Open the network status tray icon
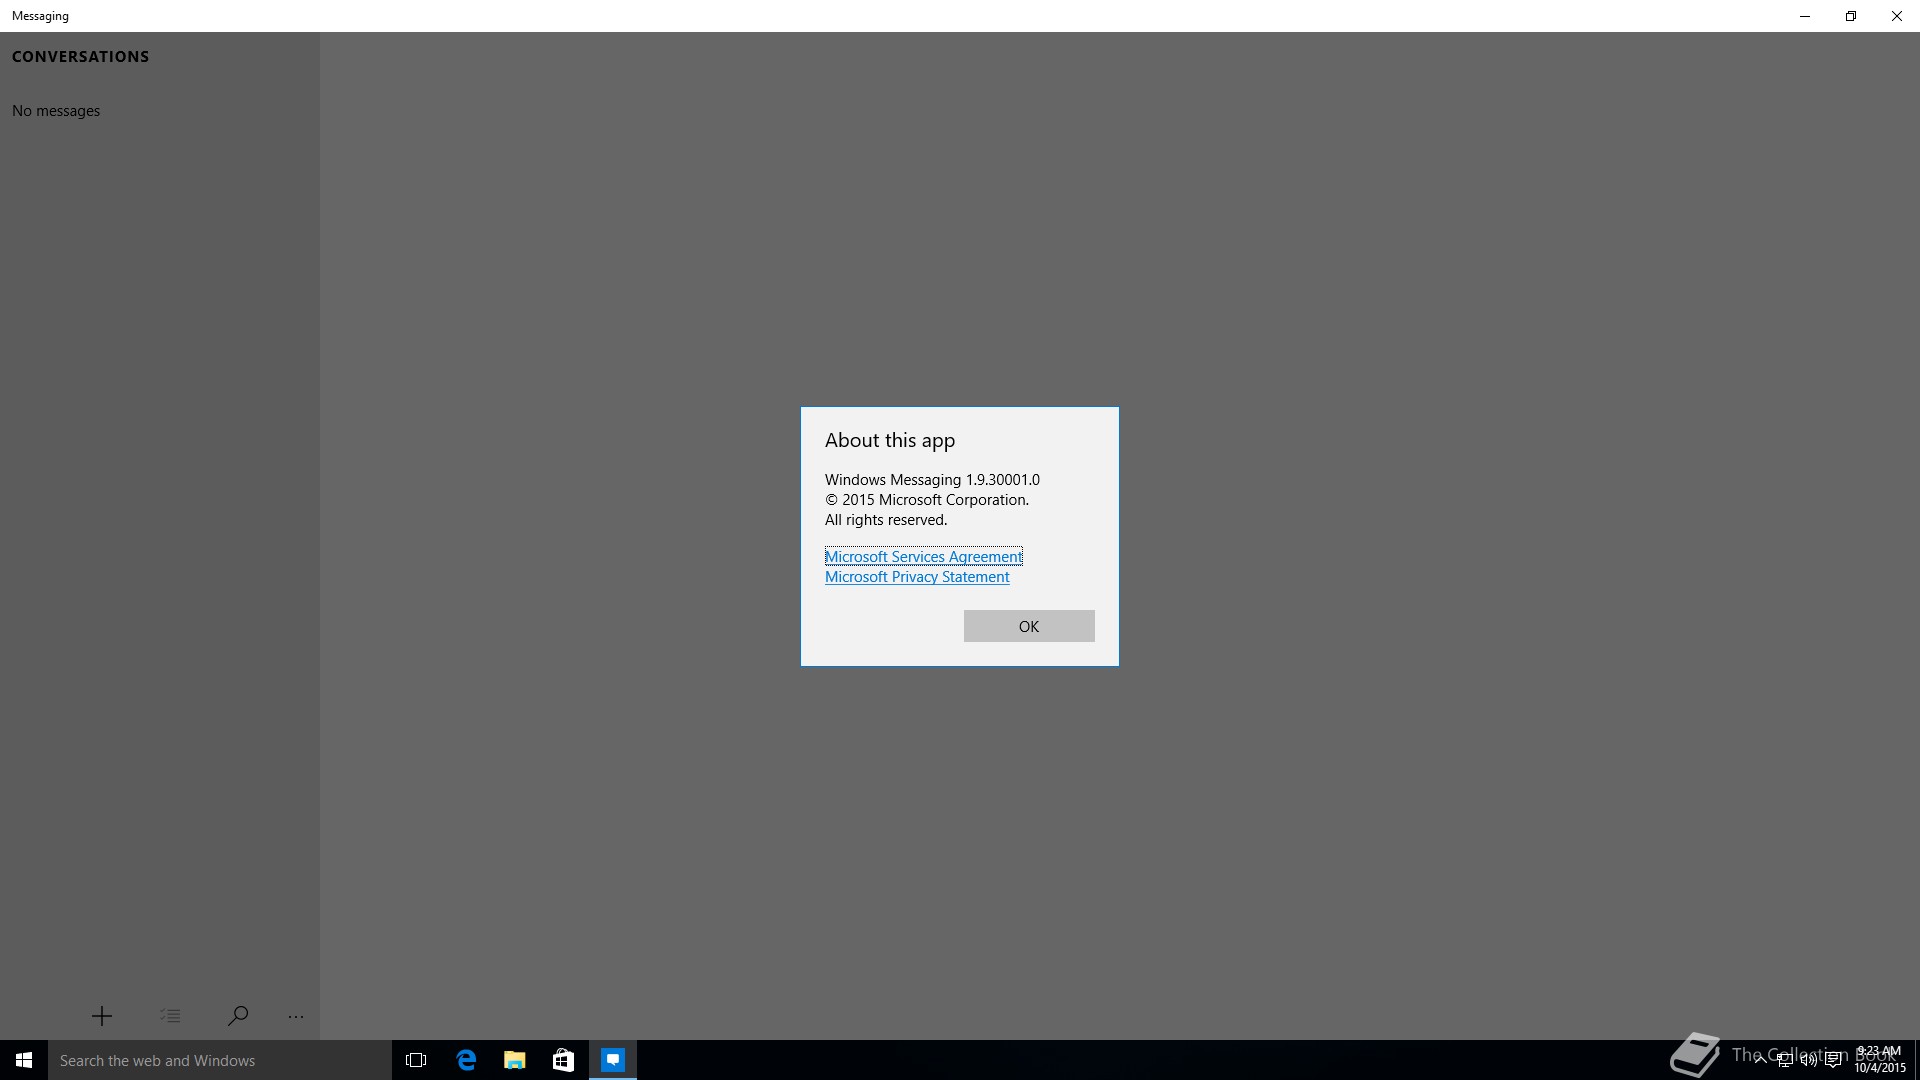 [1784, 1061]
